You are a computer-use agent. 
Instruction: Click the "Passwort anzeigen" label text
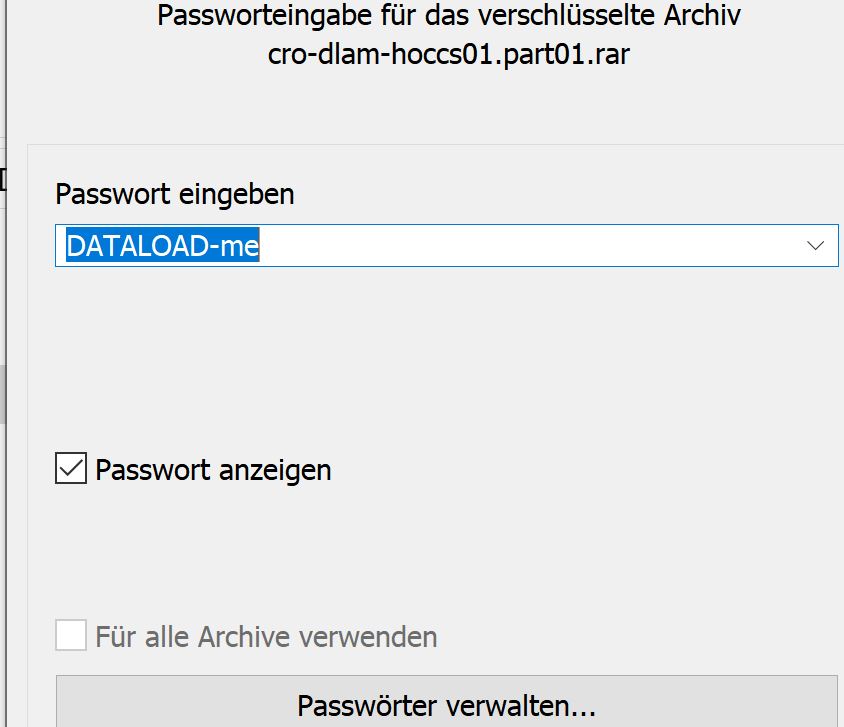pos(213,469)
